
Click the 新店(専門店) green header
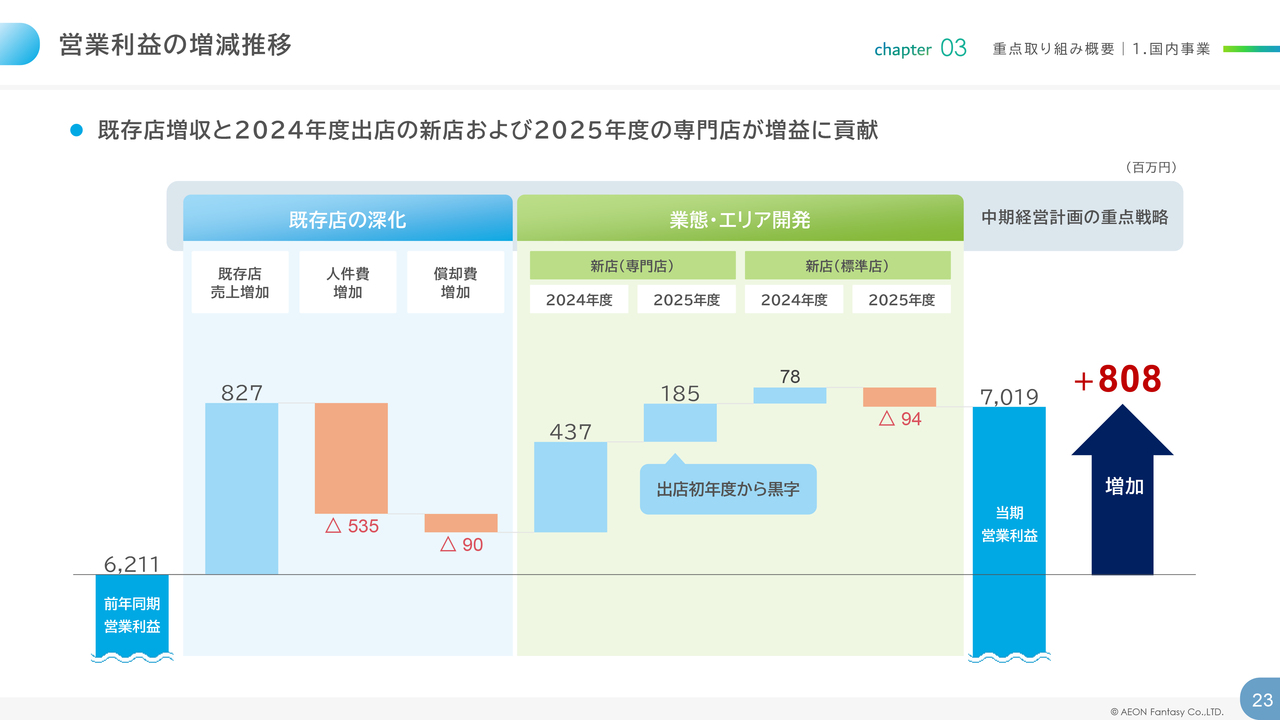(632, 266)
